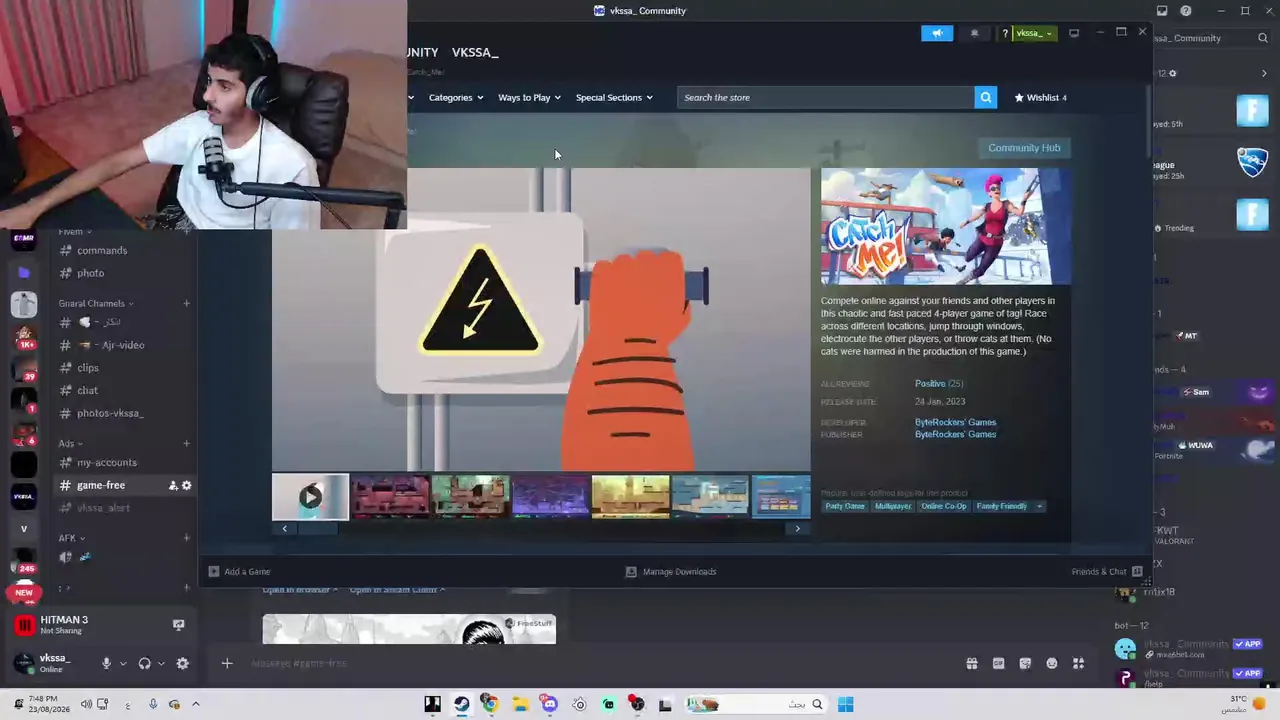Play the trailer video thumbnail
Image resolution: width=1280 pixels, height=720 pixels.
[310, 496]
